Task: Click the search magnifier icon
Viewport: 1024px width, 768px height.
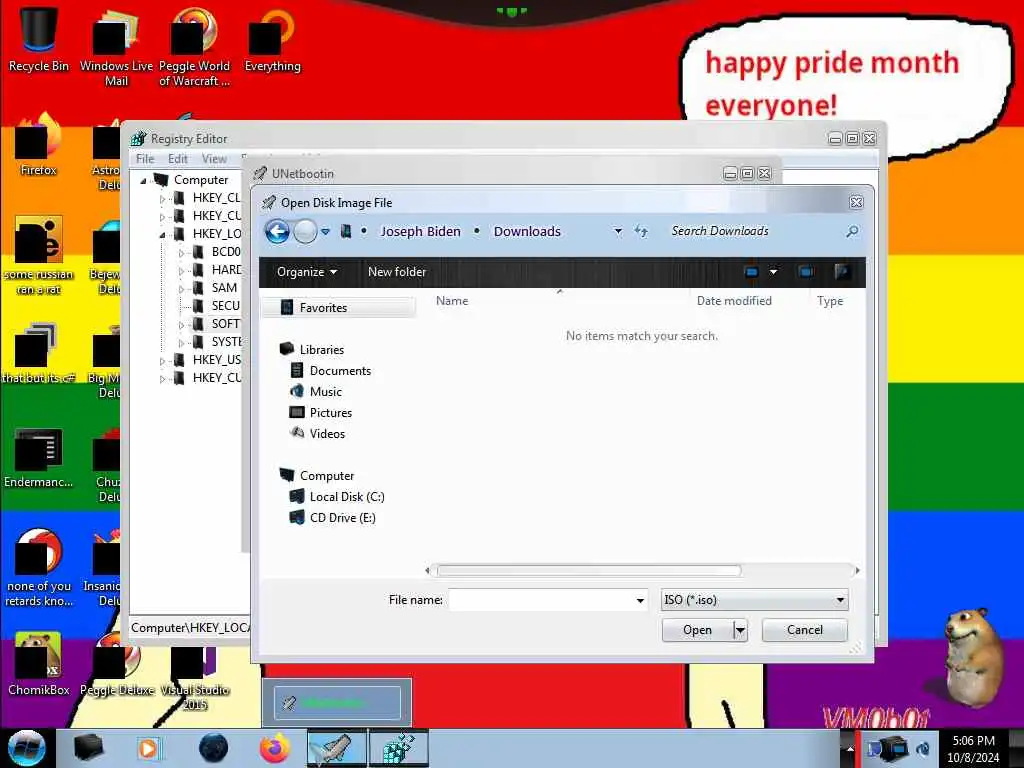Action: 852,231
